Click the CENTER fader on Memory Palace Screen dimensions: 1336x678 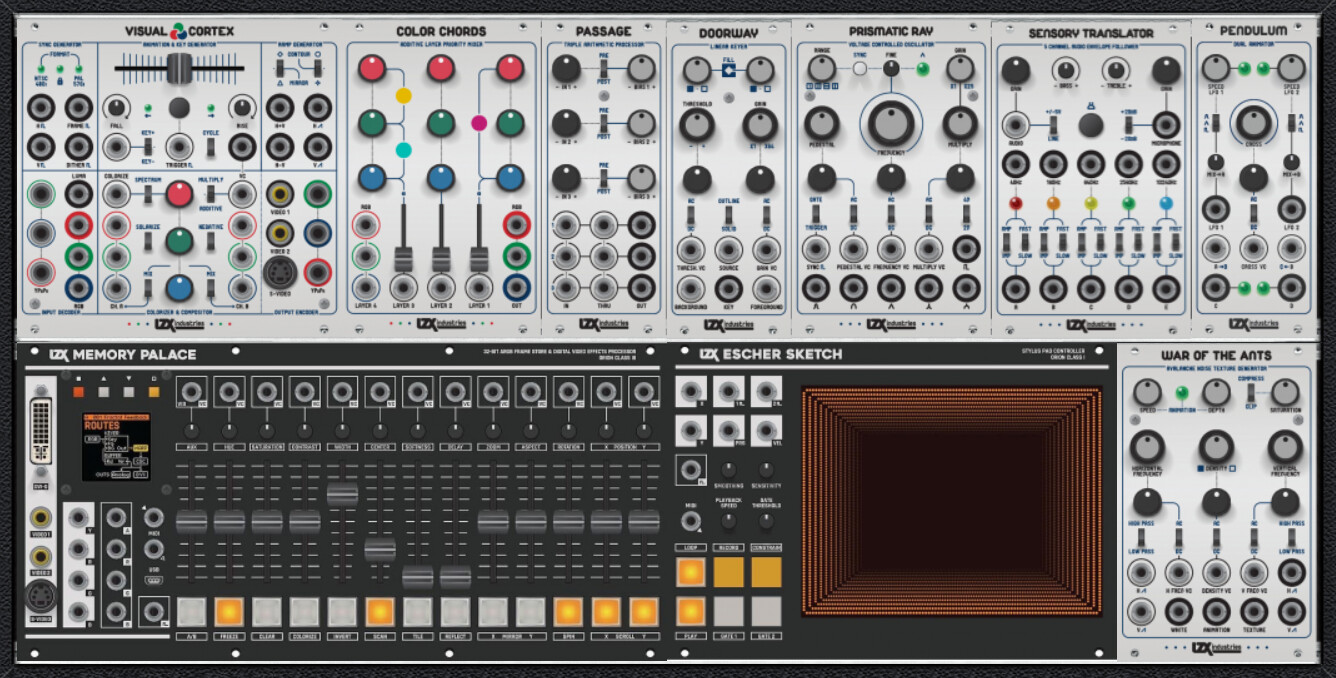click(380, 549)
